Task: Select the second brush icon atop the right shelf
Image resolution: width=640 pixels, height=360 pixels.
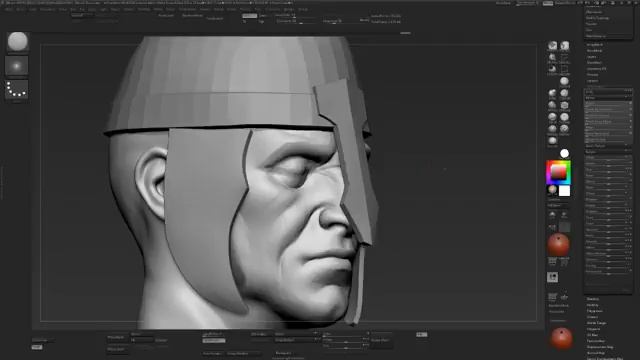Action: coord(564,45)
